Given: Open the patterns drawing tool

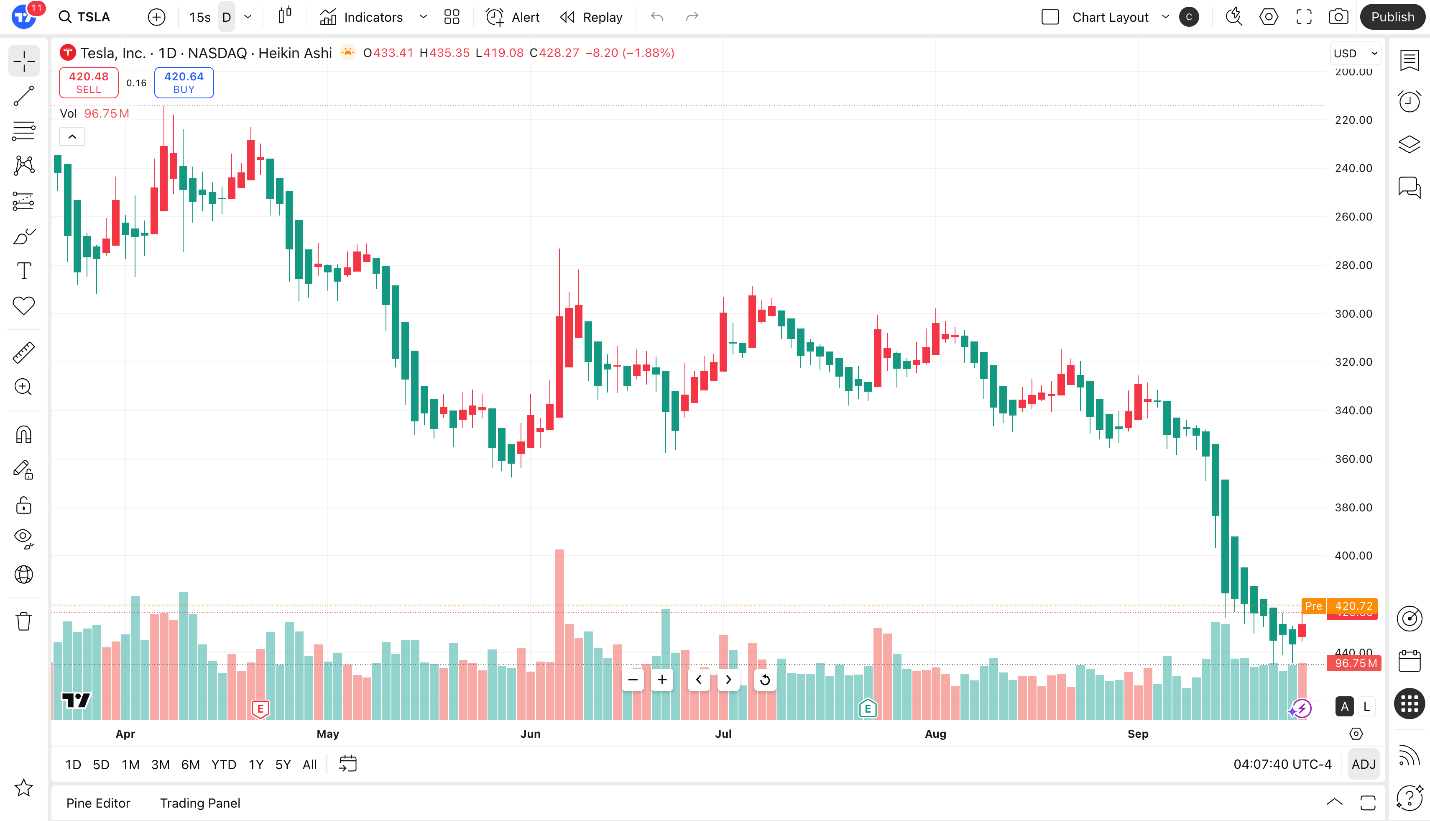Looking at the screenshot, I should 24,166.
